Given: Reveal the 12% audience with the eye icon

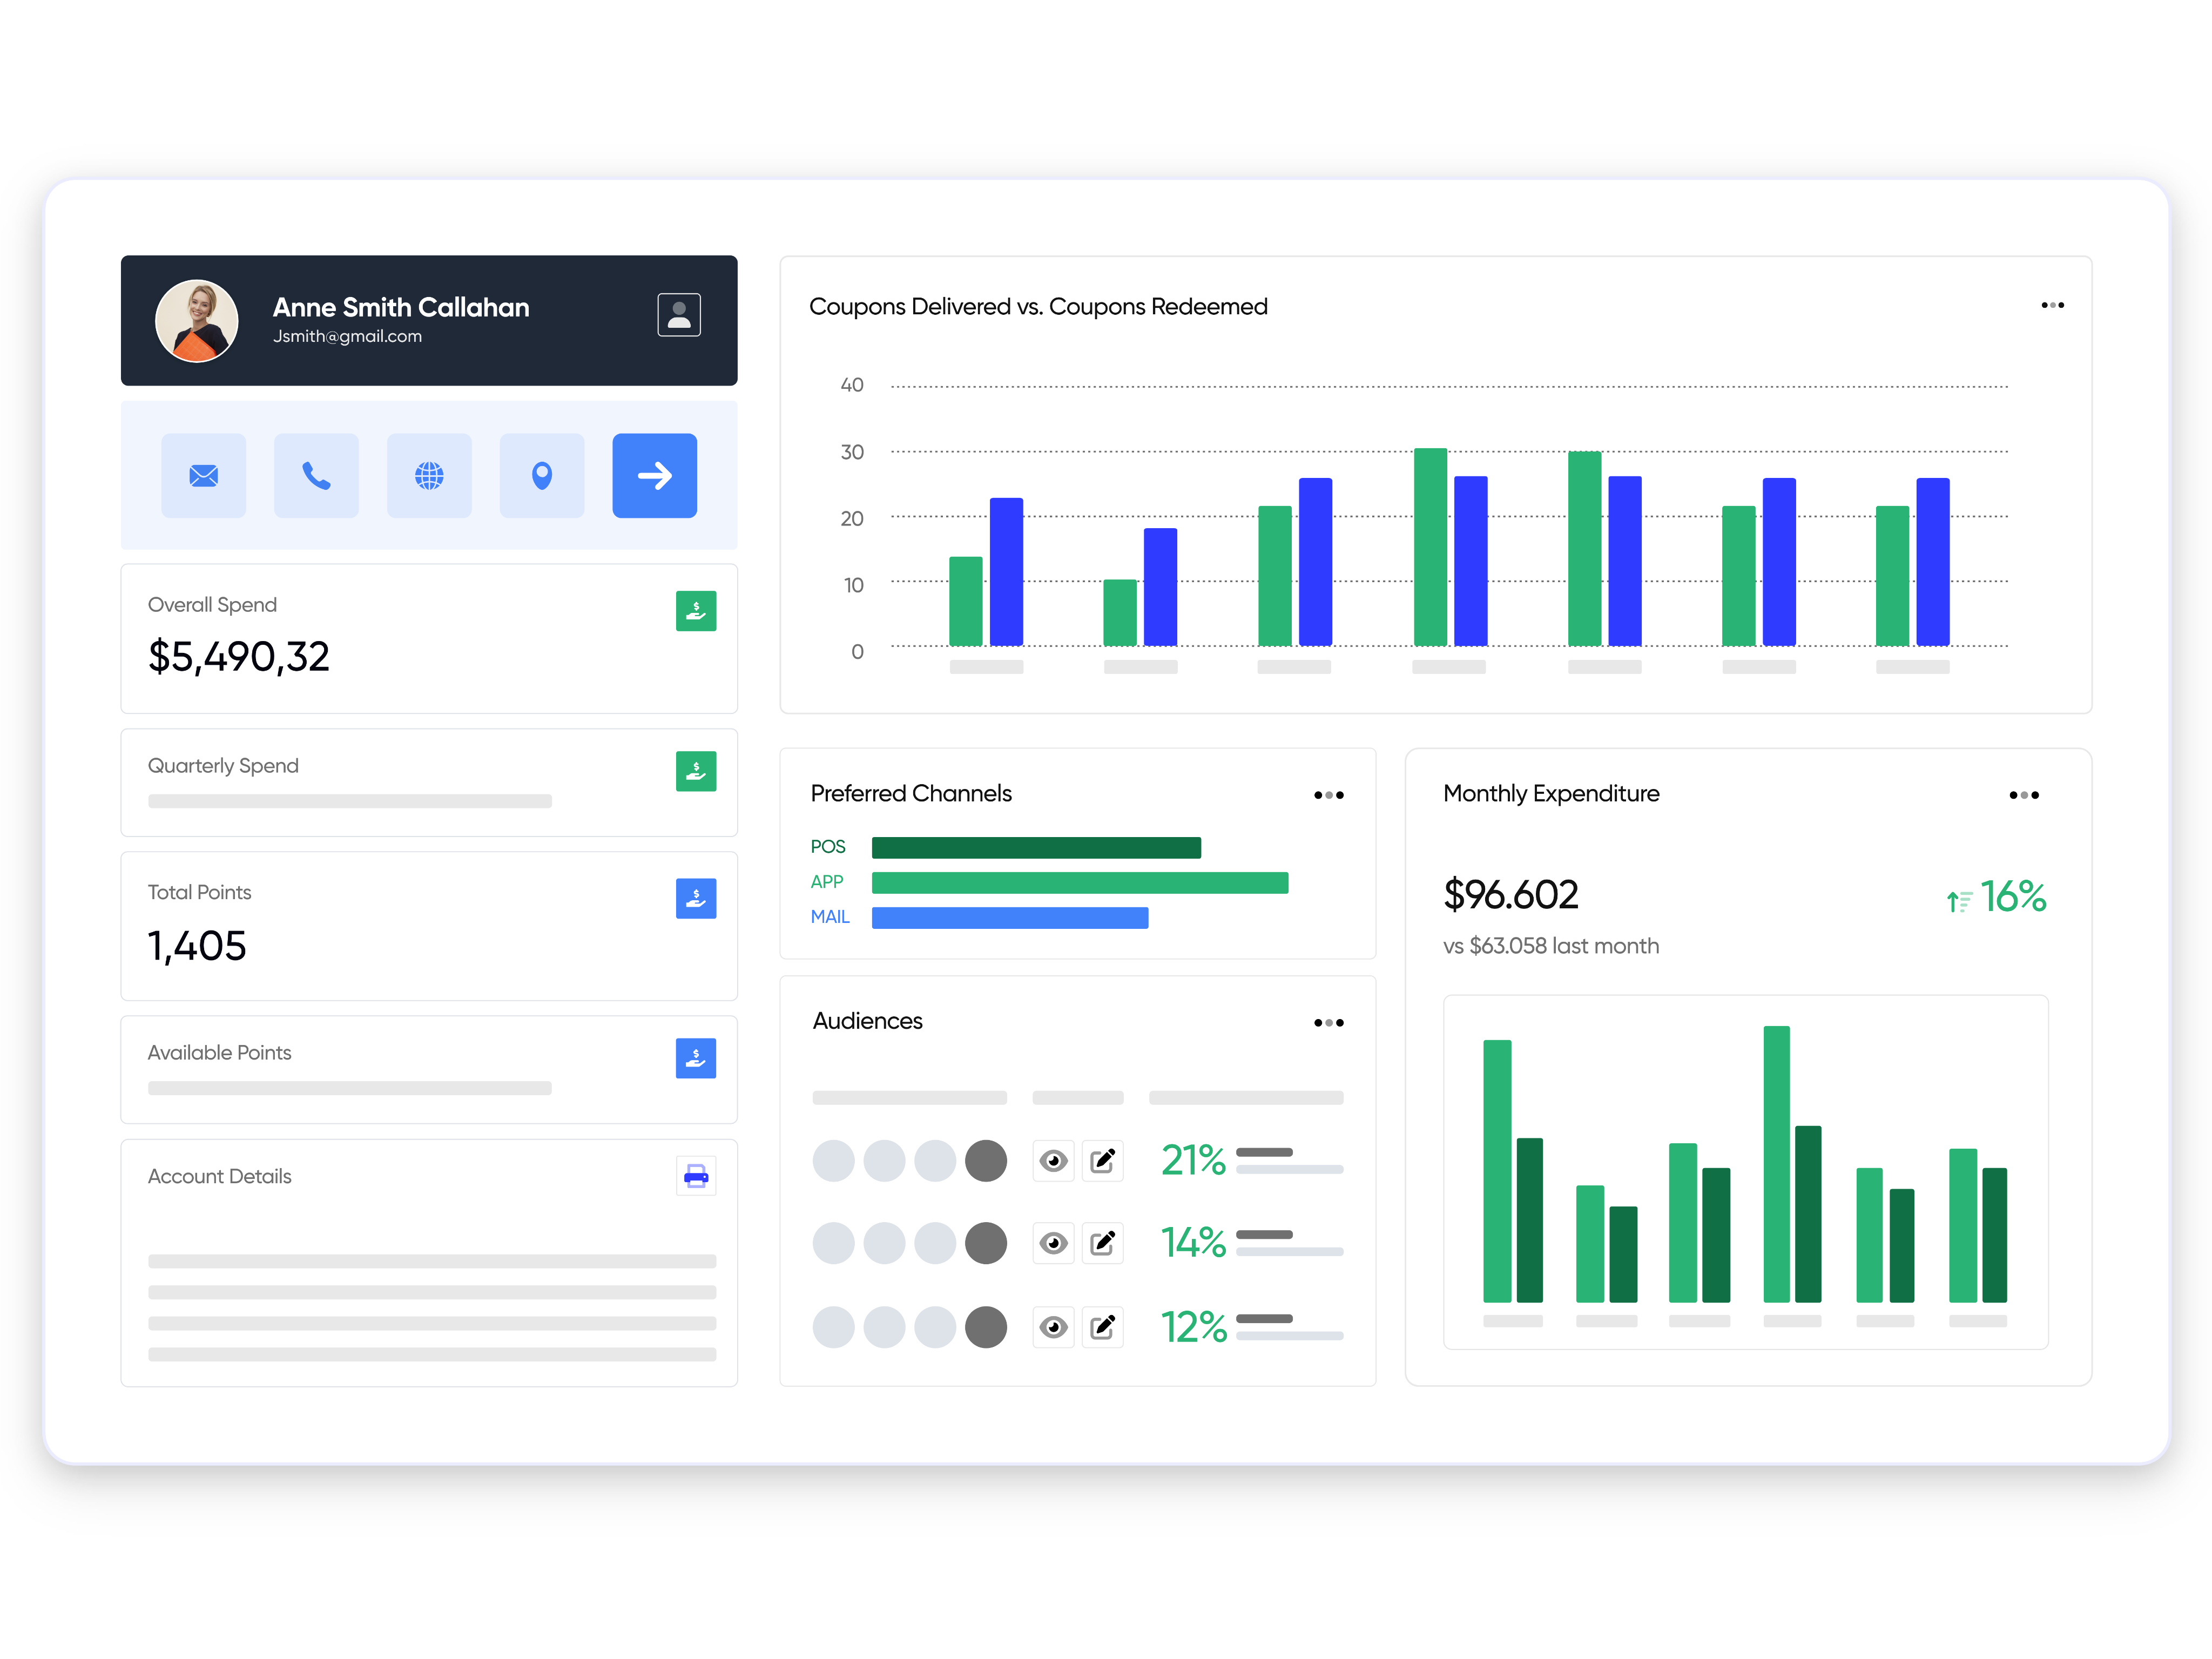Looking at the screenshot, I should point(1053,1326).
